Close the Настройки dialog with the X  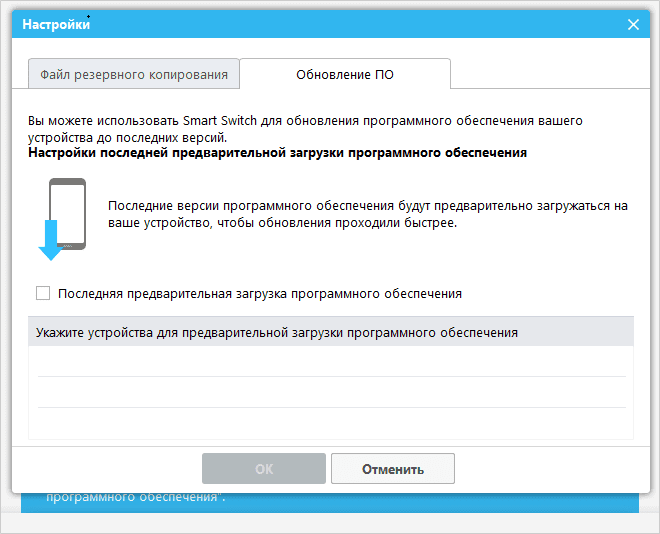tap(633, 24)
